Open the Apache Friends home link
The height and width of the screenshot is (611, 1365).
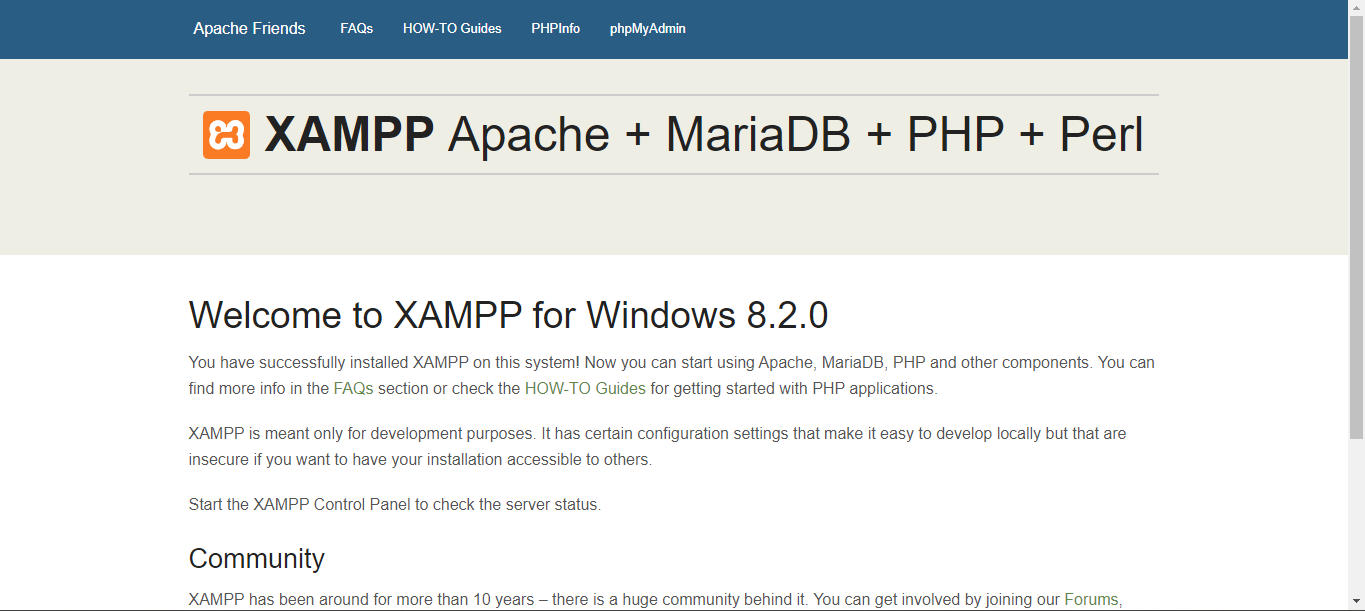249,29
